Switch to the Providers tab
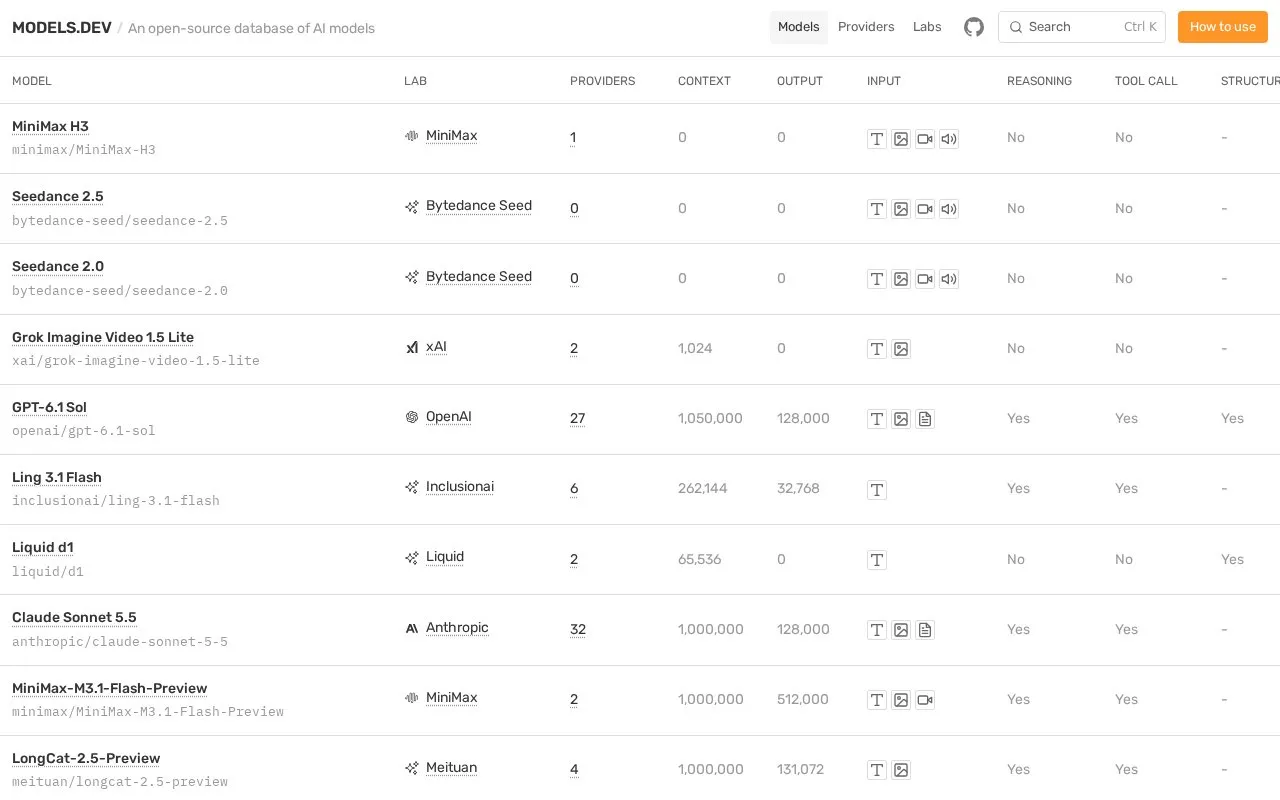Image resolution: width=1280 pixels, height=800 pixels. click(x=866, y=27)
